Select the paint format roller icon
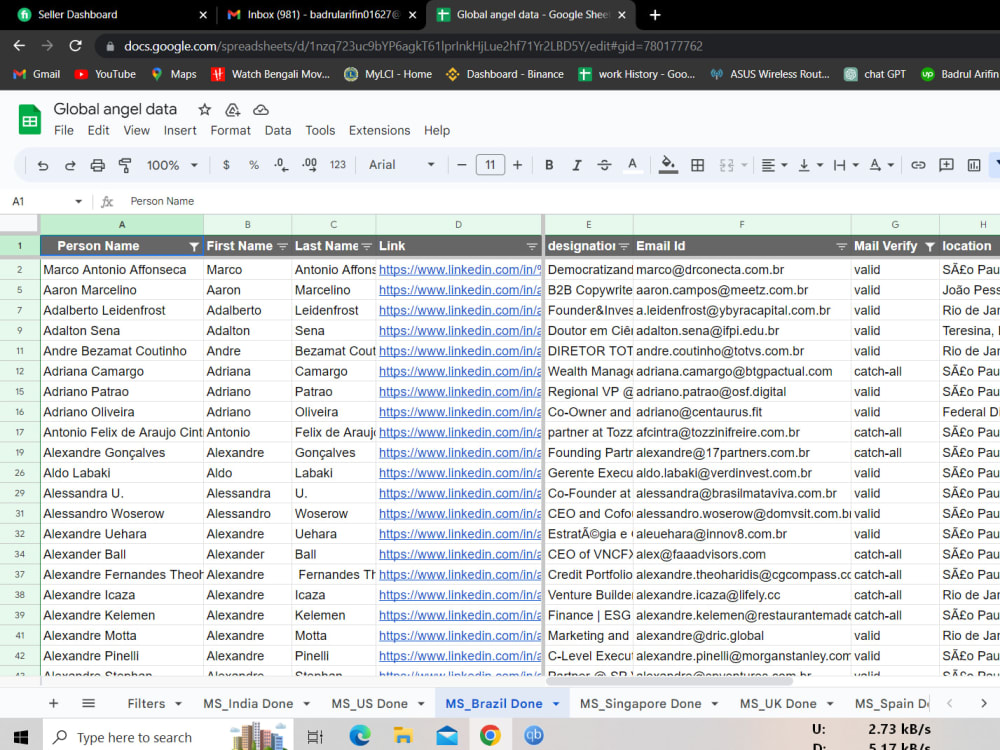1000x750 pixels. click(x=125, y=165)
